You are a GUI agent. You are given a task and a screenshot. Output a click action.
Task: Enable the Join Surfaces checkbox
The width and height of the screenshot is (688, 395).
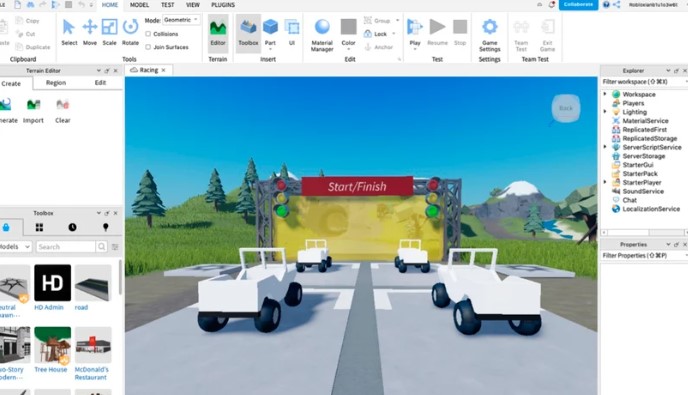148,47
